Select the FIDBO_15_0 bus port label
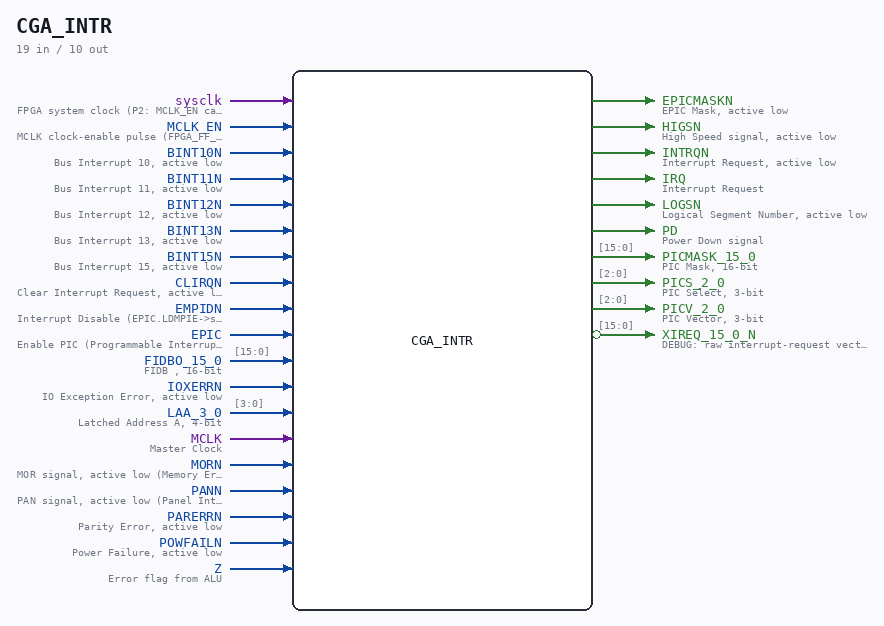The width and height of the screenshot is (884, 626). point(183,360)
